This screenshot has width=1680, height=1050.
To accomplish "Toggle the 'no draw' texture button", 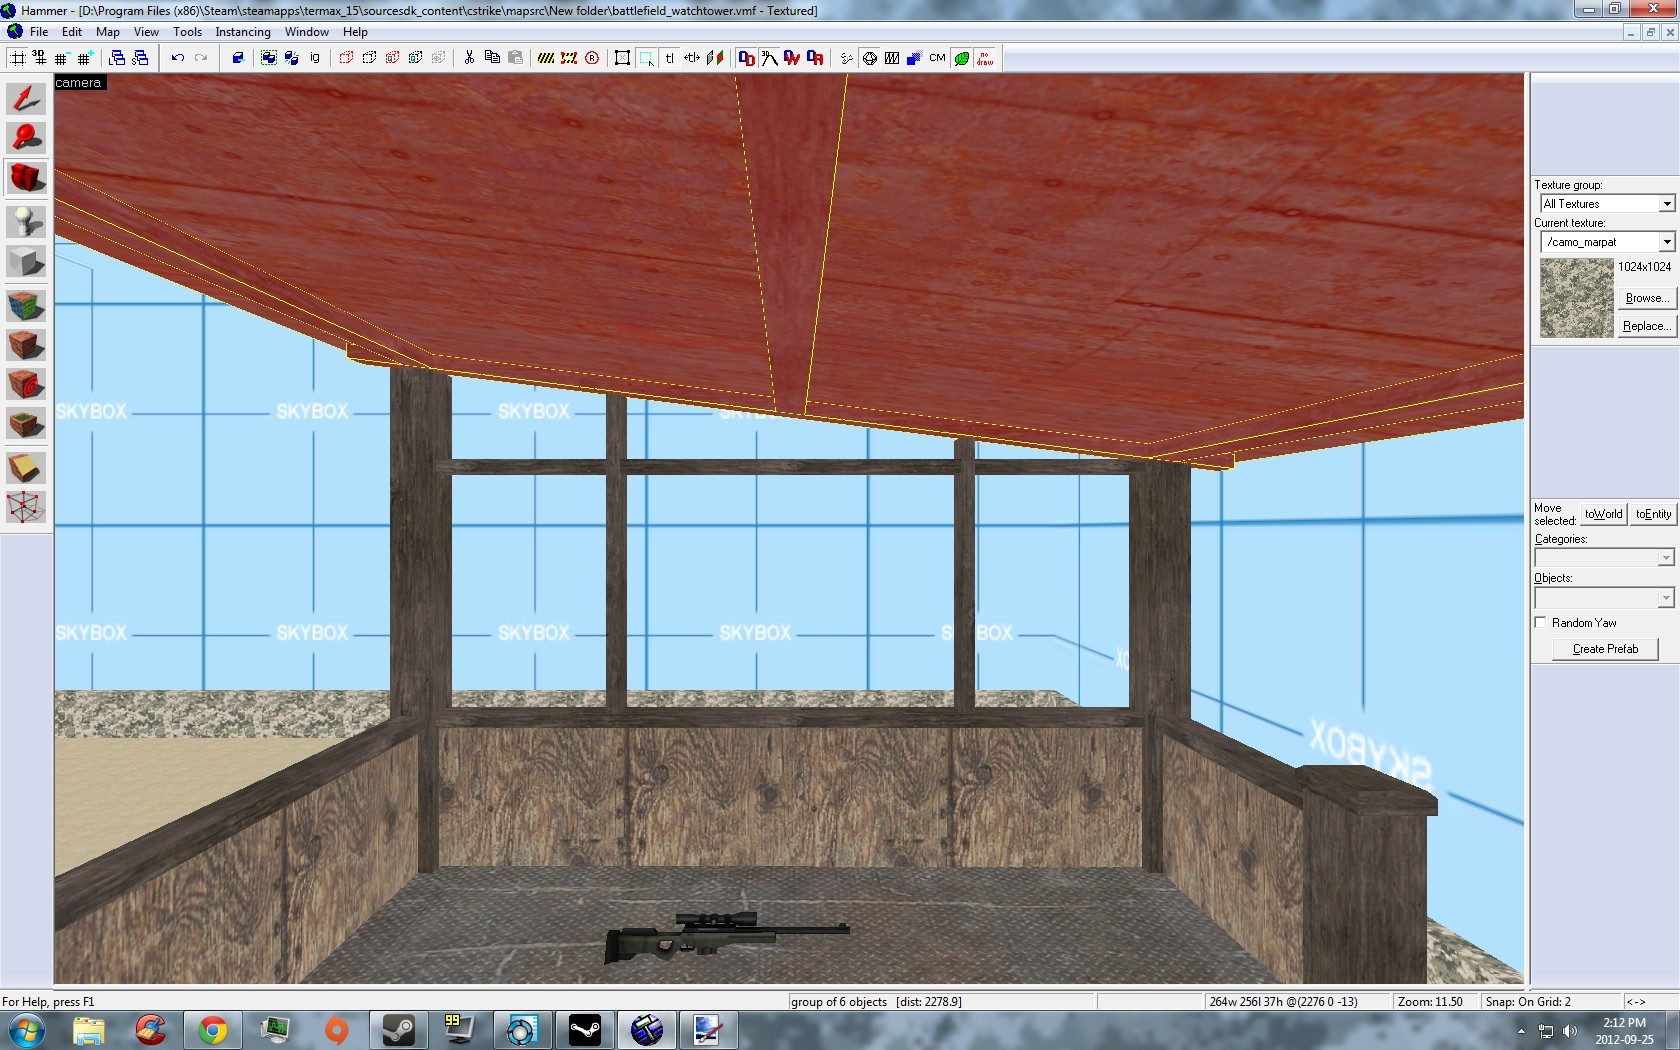I will tap(985, 58).
